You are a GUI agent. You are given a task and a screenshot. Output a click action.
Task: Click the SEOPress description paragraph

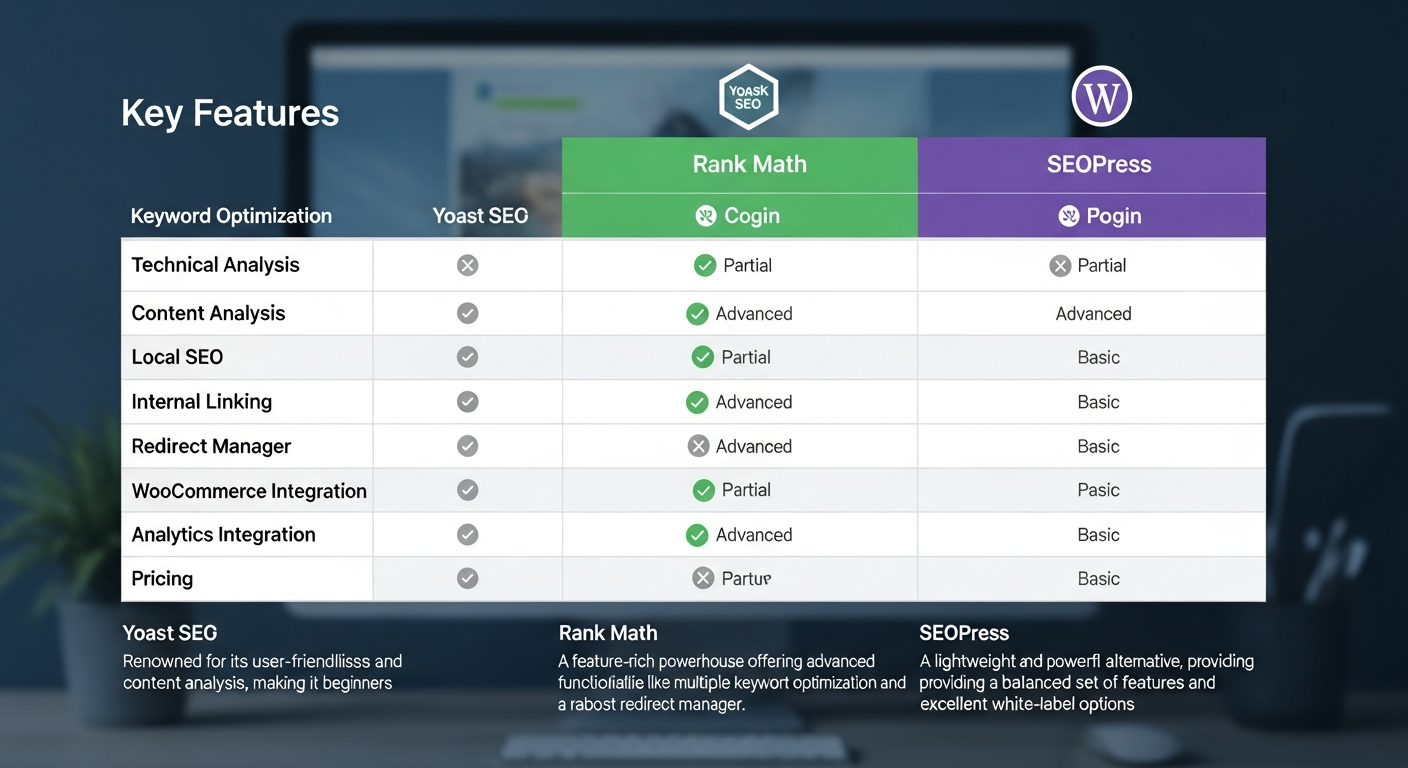point(1086,683)
